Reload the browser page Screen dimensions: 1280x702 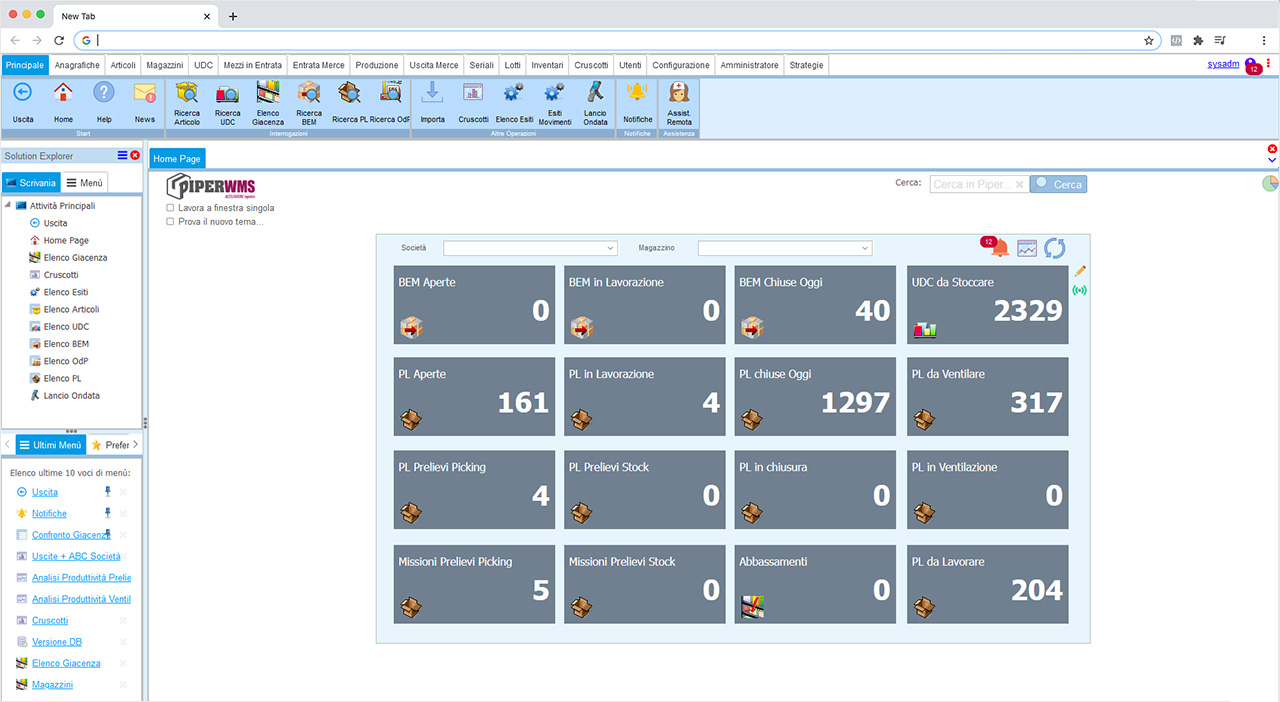click(59, 40)
